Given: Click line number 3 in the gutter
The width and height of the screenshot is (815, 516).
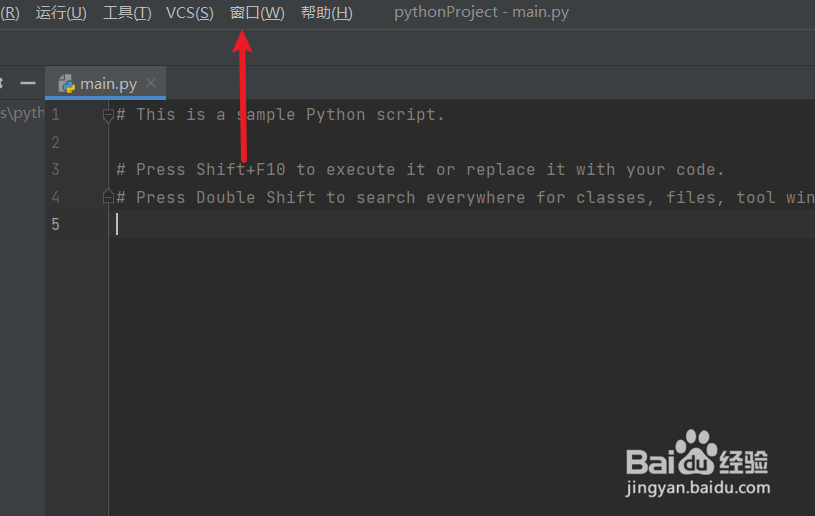Looking at the screenshot, I should (x=56, y=170).
